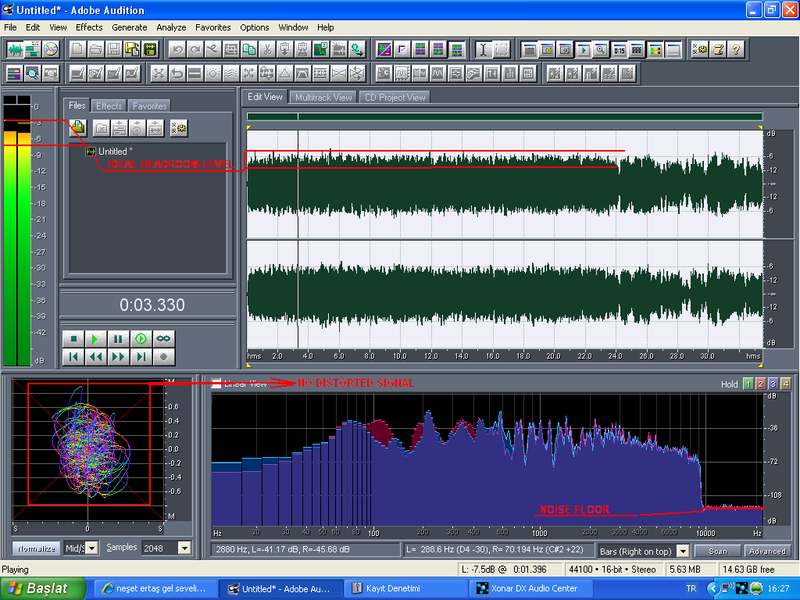
Task: Click the Open file folder icon
Action: pyautogui.click(x=94, y=49)
